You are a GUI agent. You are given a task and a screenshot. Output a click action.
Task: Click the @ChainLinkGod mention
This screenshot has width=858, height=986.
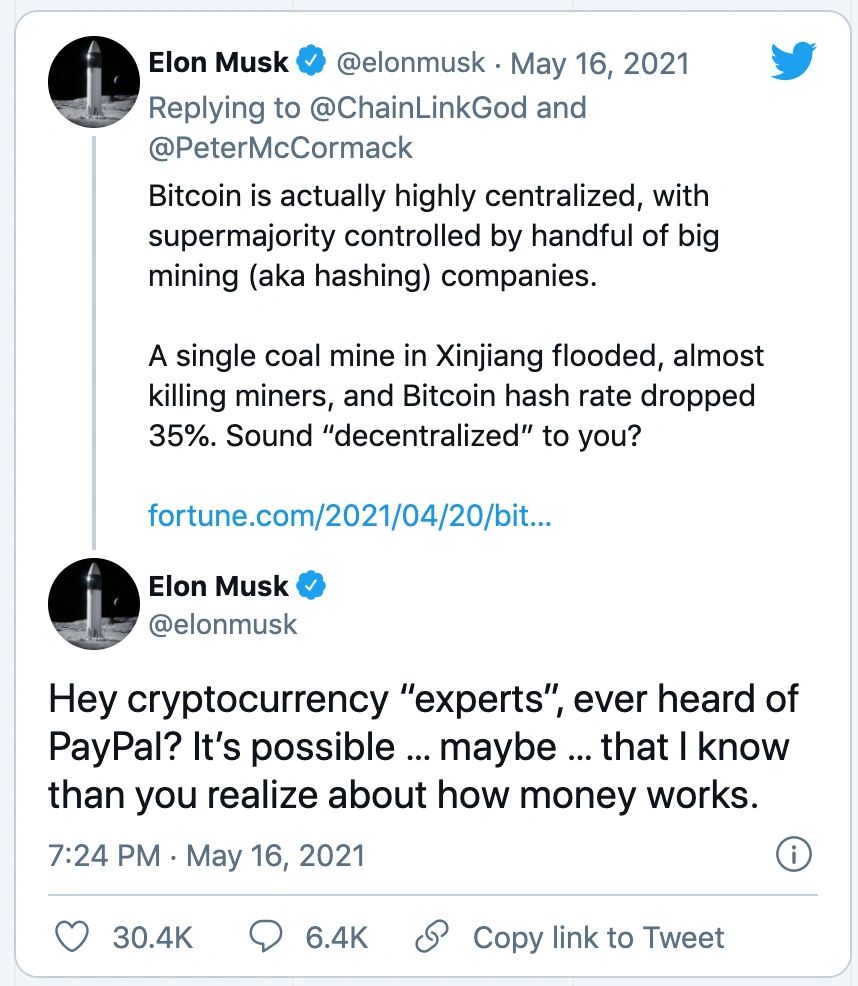coord(413,107)
